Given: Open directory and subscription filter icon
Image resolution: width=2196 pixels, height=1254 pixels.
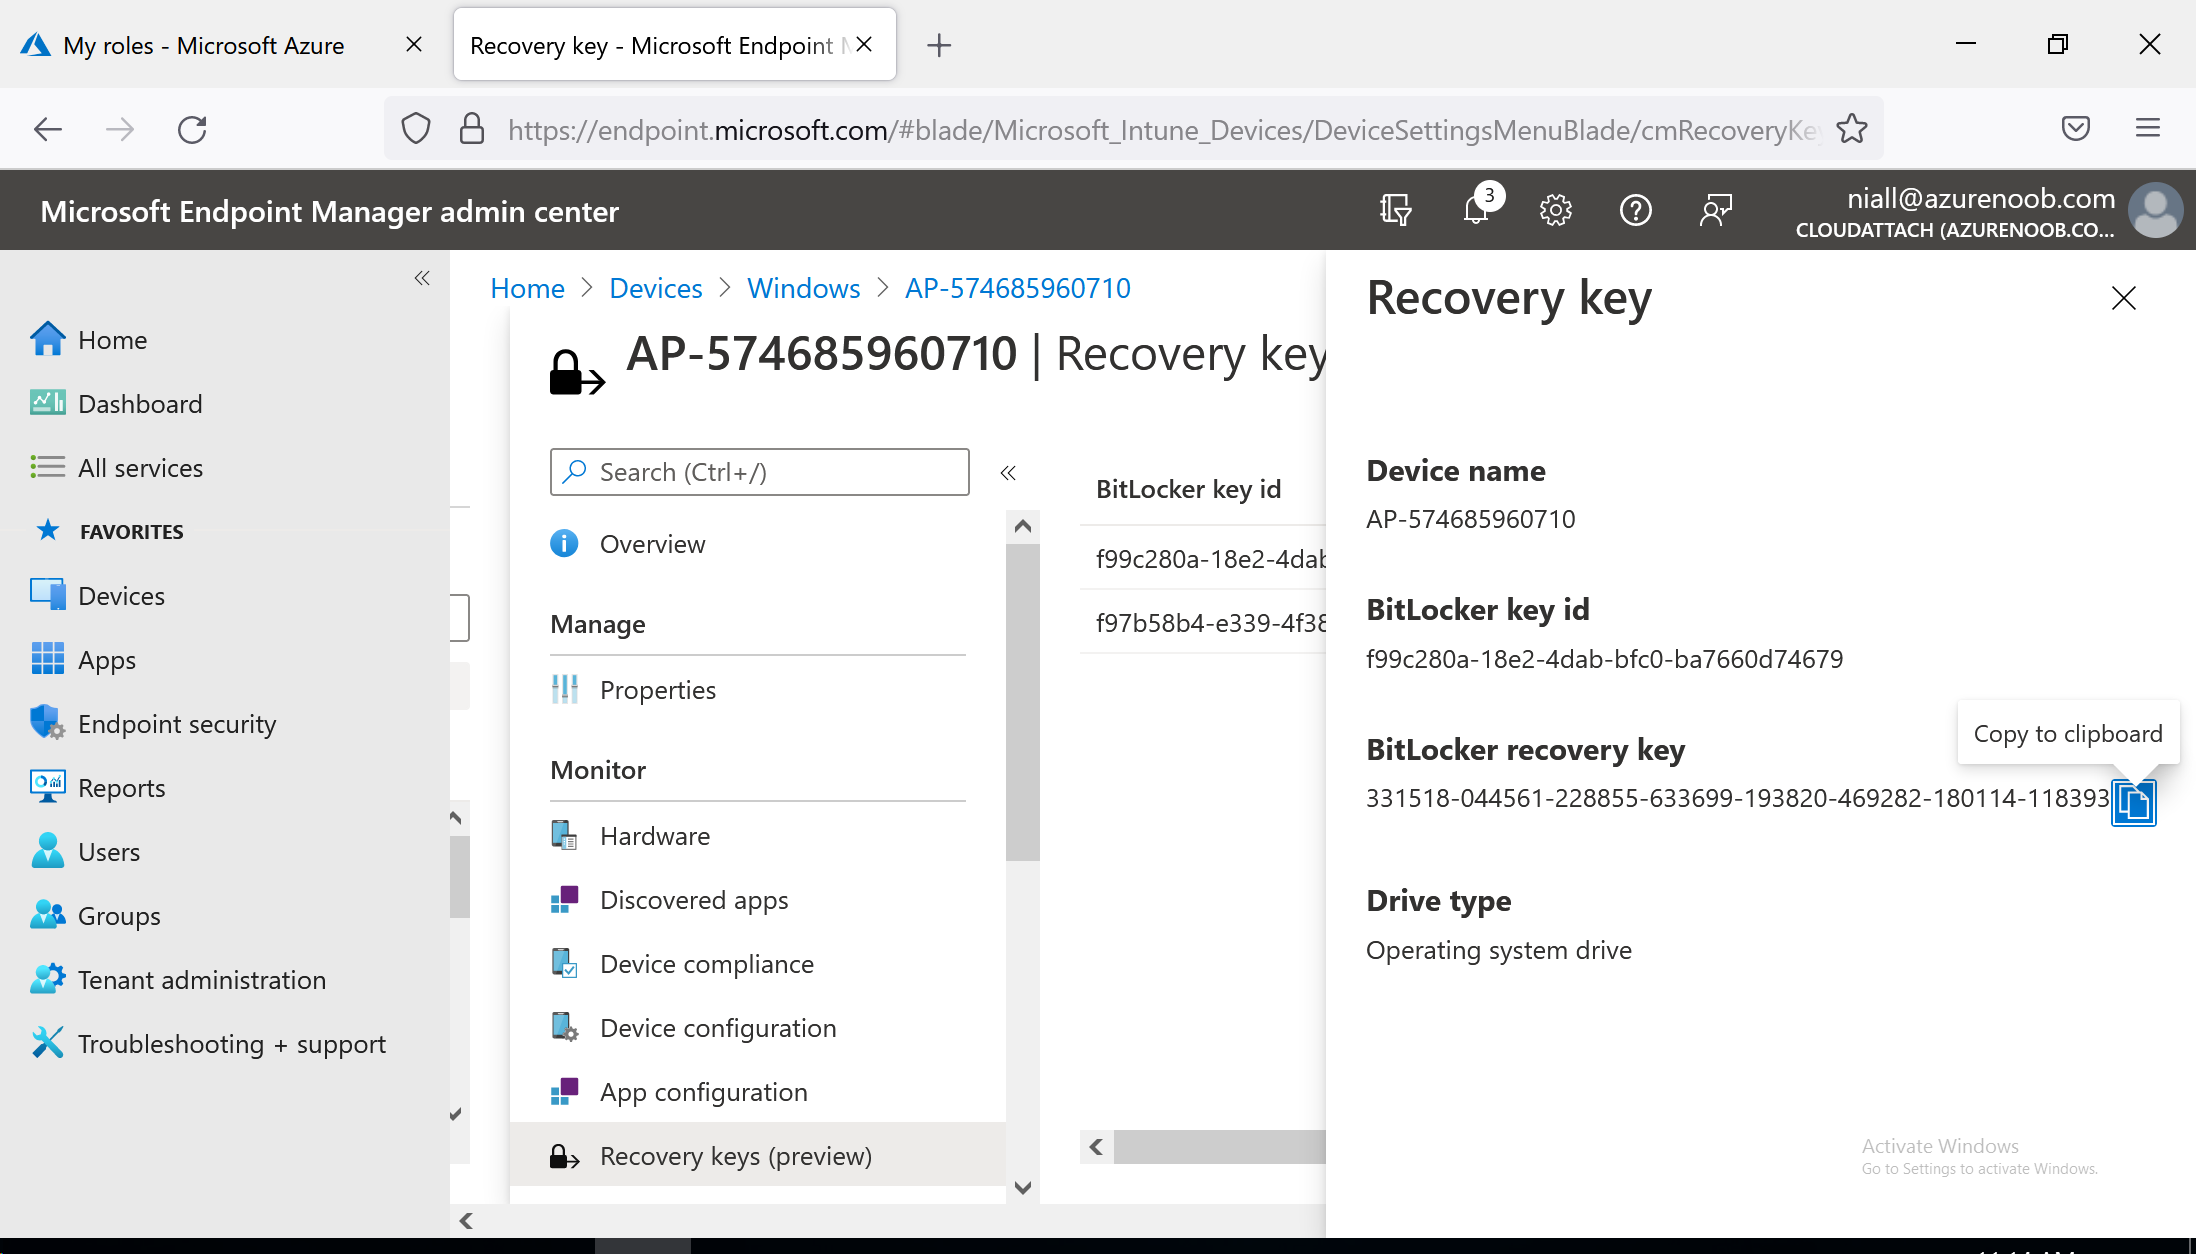Looking at the screenshot, I should (1395, 210).
